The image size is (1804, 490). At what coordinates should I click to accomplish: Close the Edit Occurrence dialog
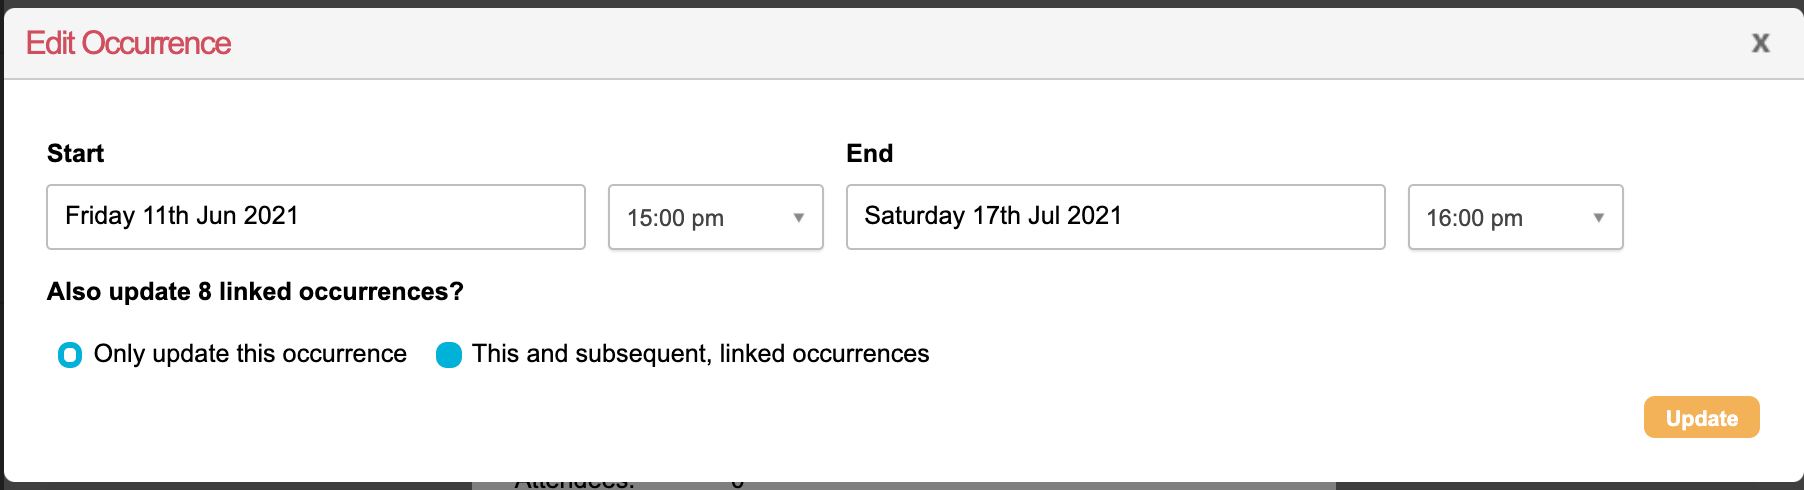pos(1760,43)
